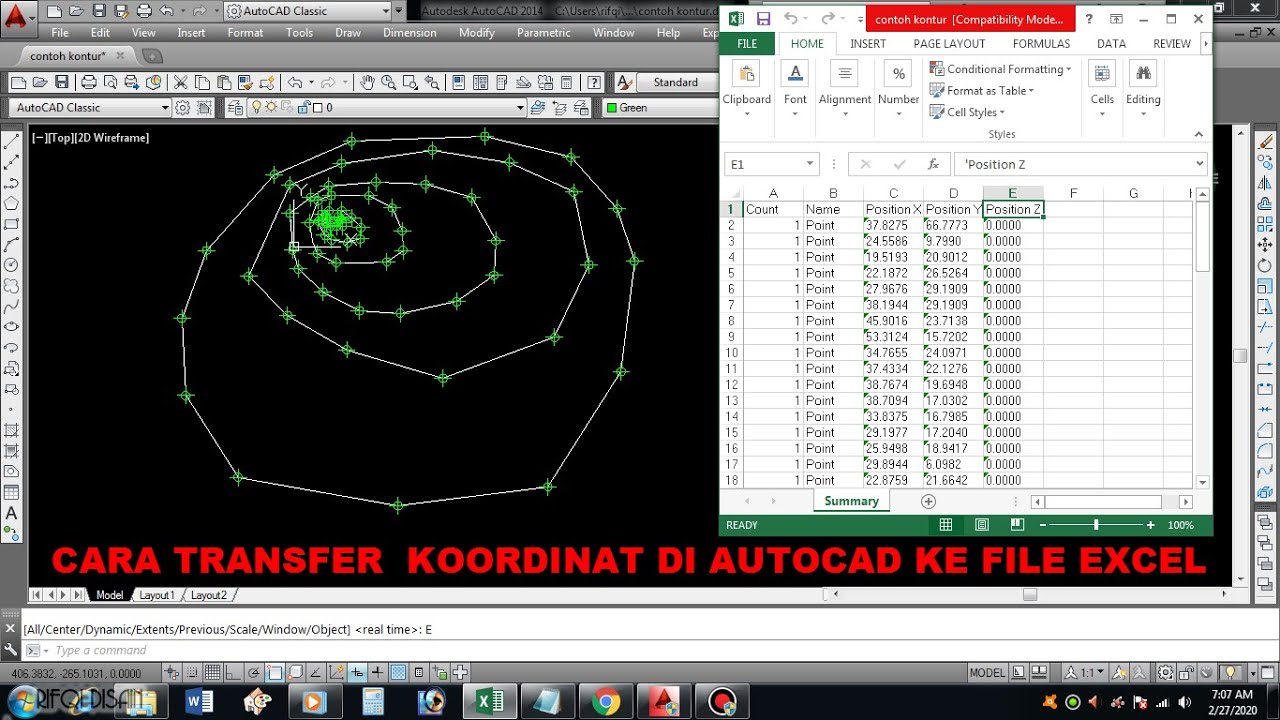The height and width of the screenshot is (720, 1280).
Task: Select the Multiline Text A tool in AutoCAD draw toolbar
Action: (11, 514)
